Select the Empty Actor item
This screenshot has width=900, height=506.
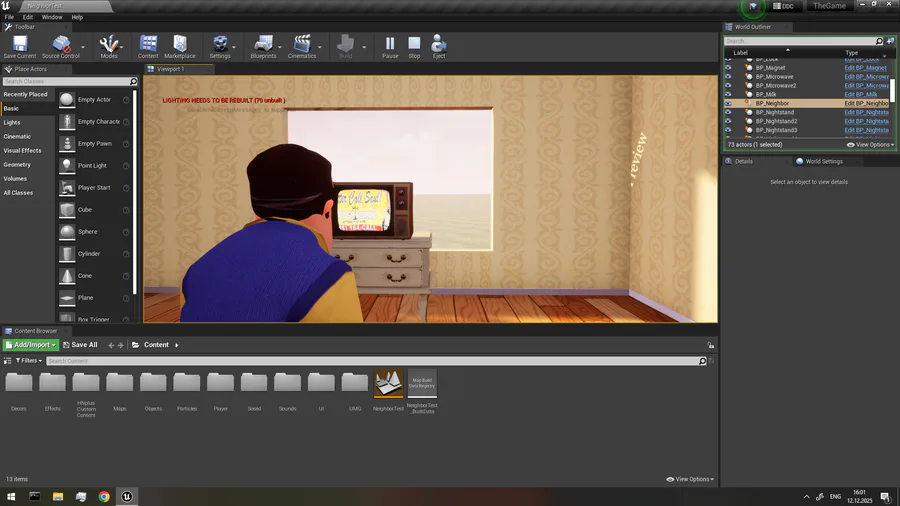(x=94, y=100)
